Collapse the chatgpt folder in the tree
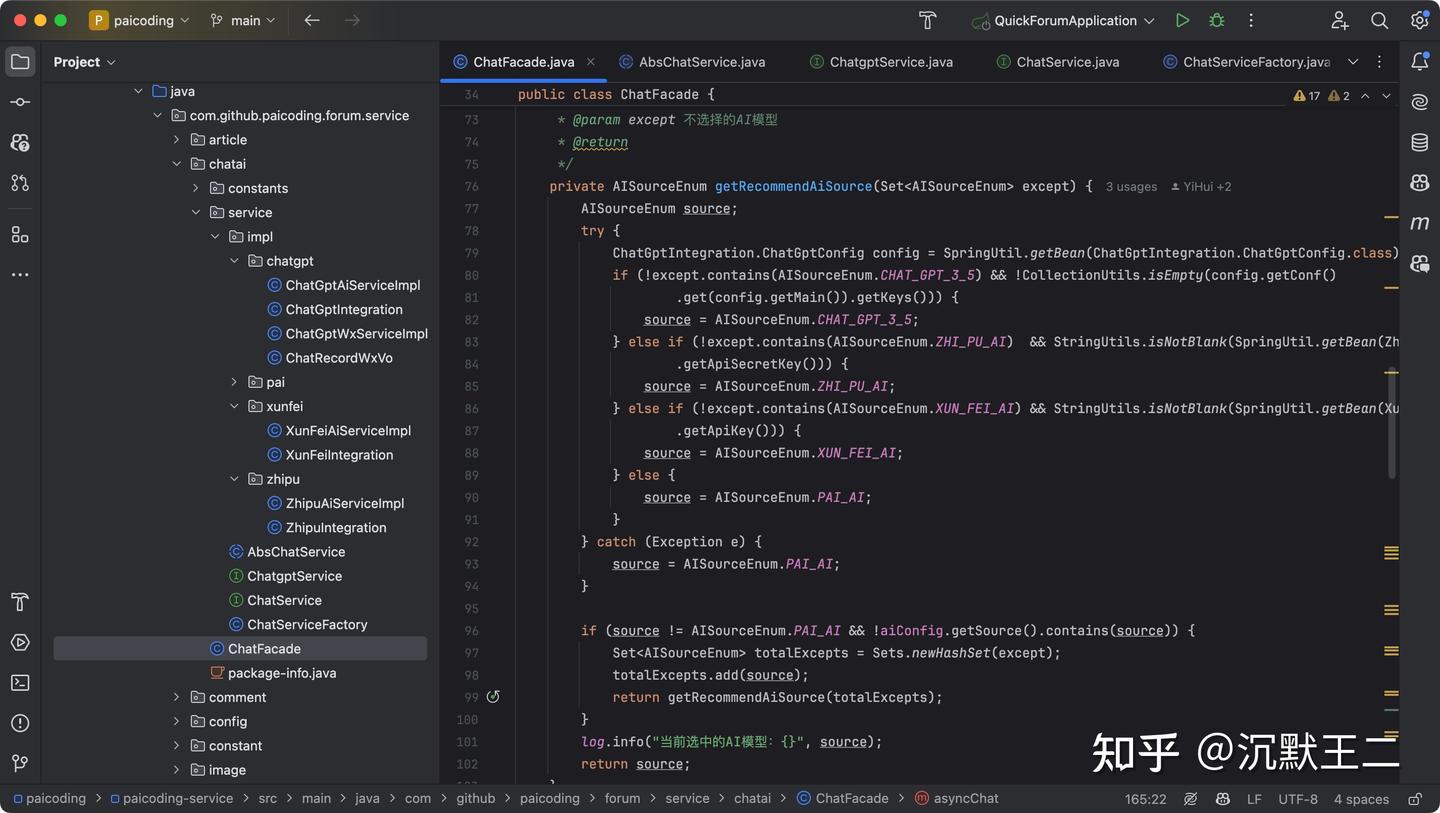 pyautogui.click(x=234, y=261)
